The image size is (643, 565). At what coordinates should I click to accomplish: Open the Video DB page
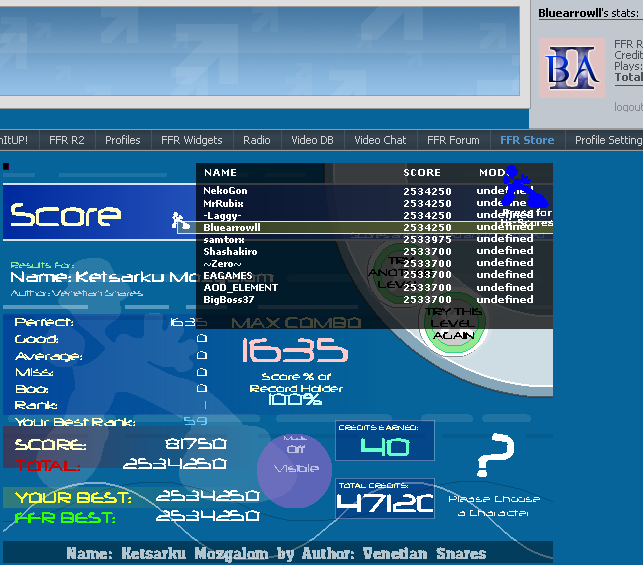(312, 140)
